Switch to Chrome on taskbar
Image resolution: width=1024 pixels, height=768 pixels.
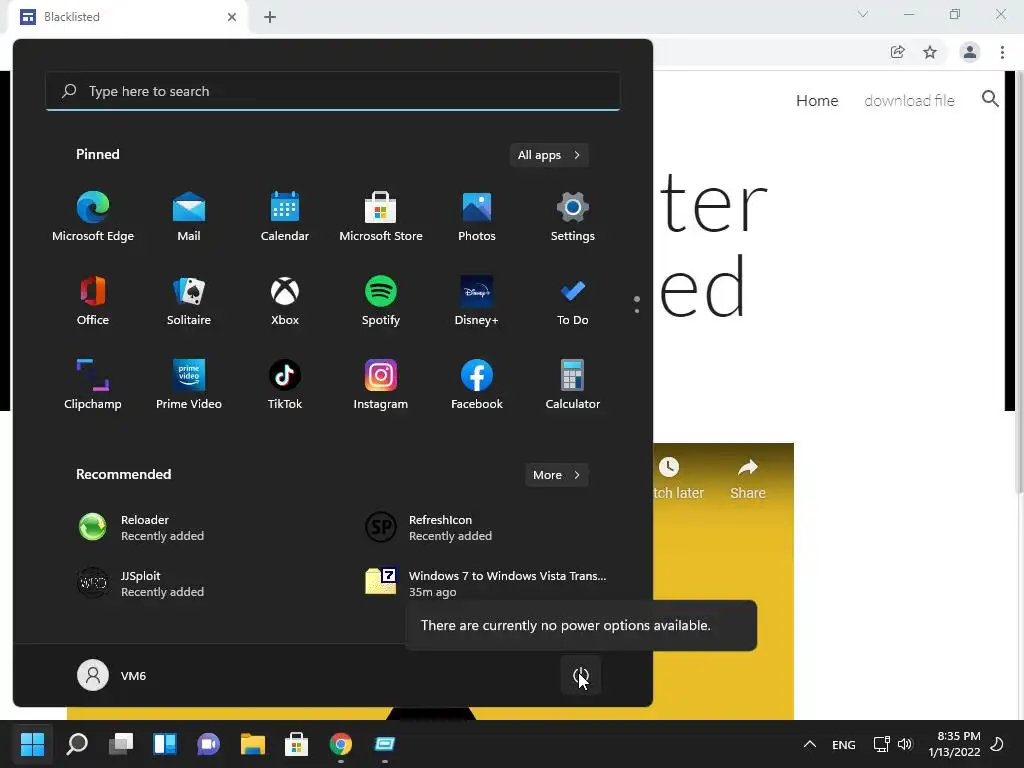[x=340, y=744]
